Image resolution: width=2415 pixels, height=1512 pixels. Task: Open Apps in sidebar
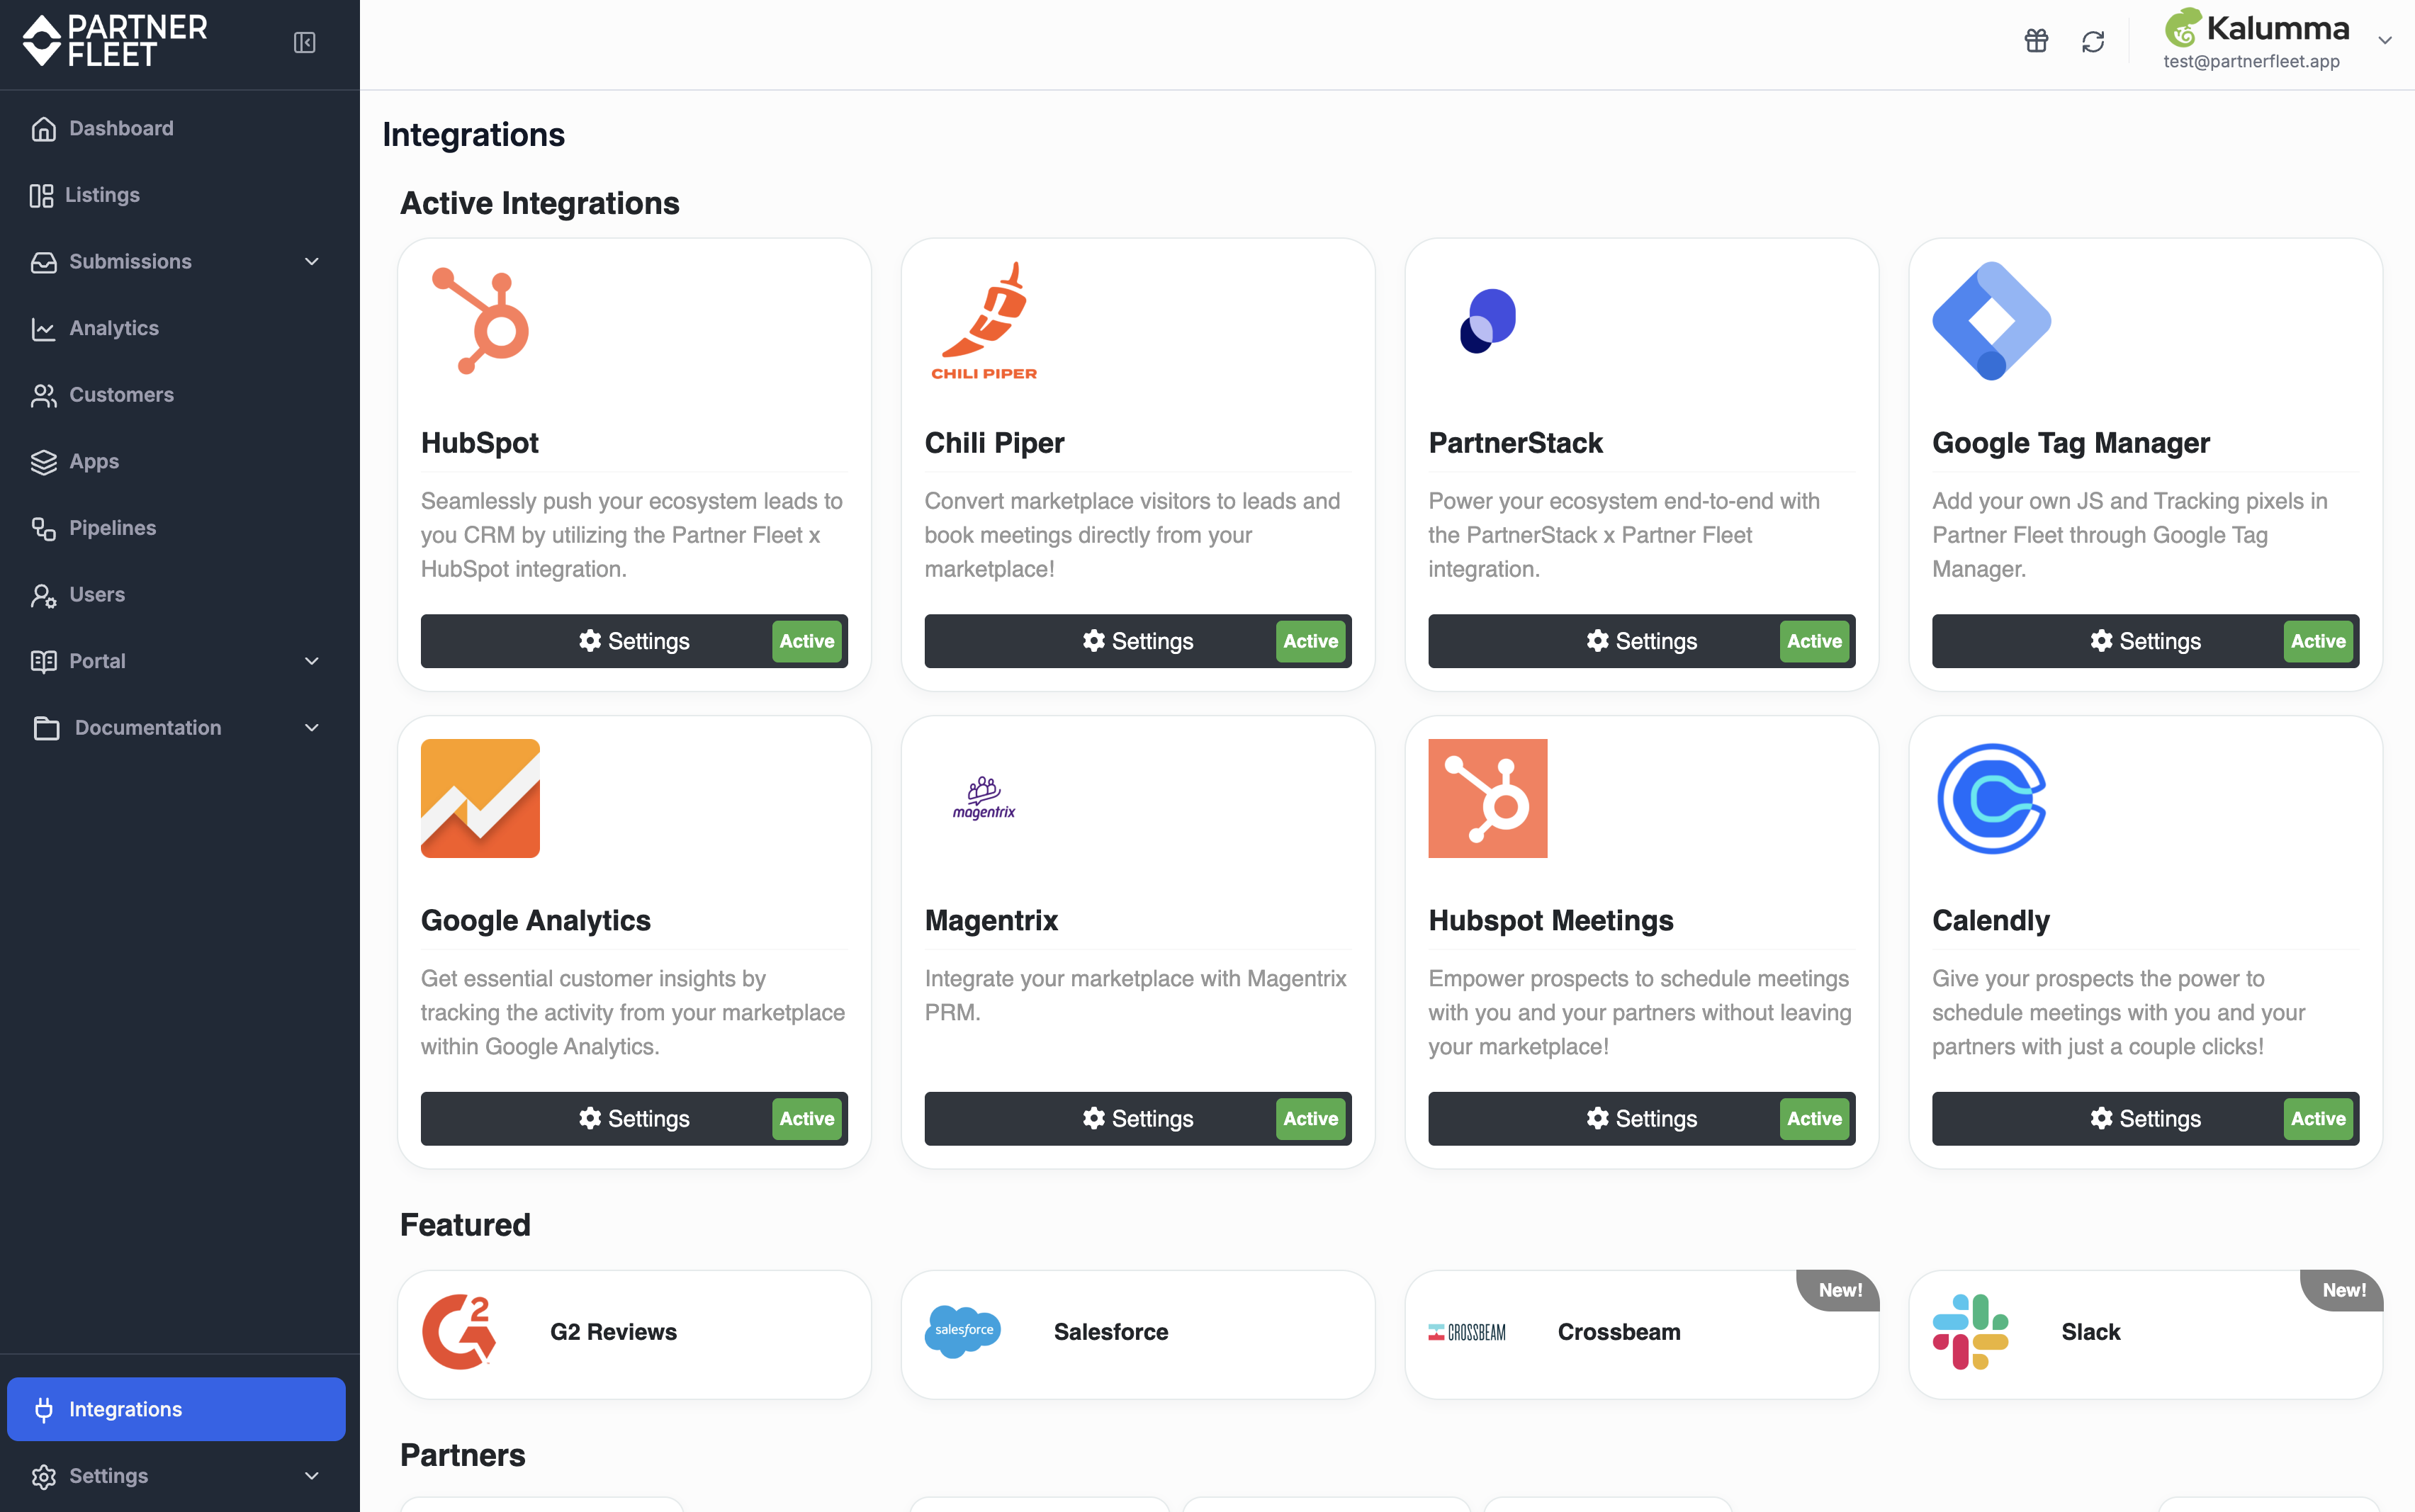[x=94, y=462]
